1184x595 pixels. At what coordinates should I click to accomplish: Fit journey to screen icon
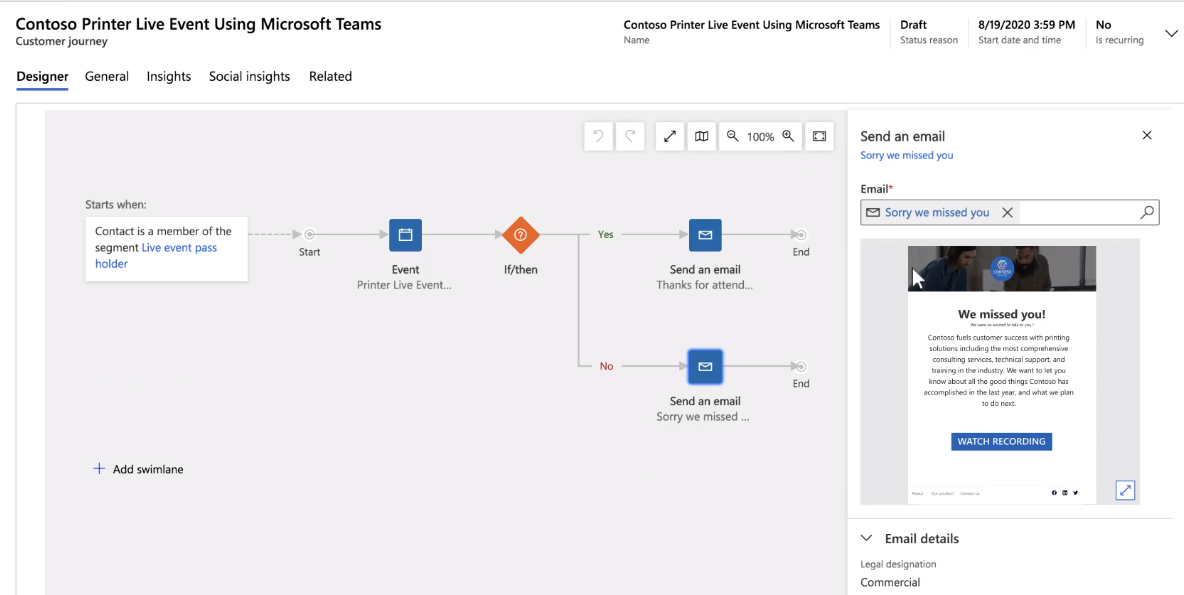pyautogui.click(x=819, y=137)
